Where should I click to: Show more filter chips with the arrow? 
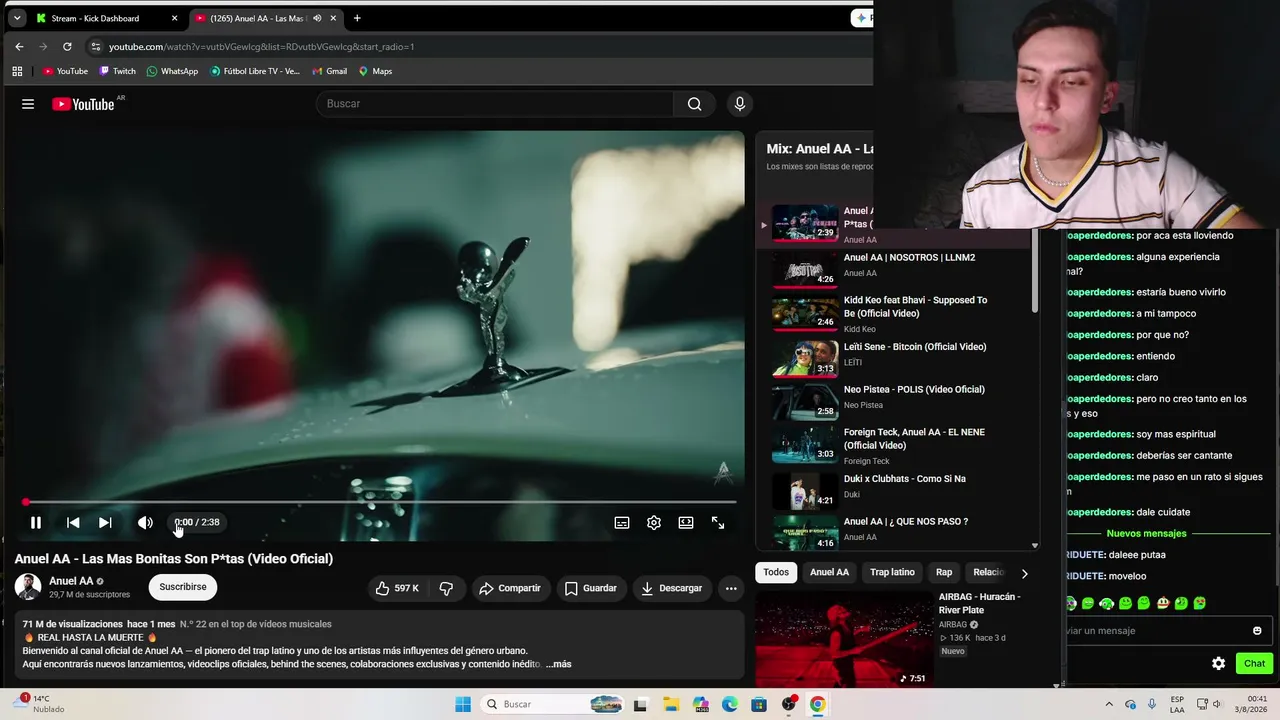(x=1024, y=573)
